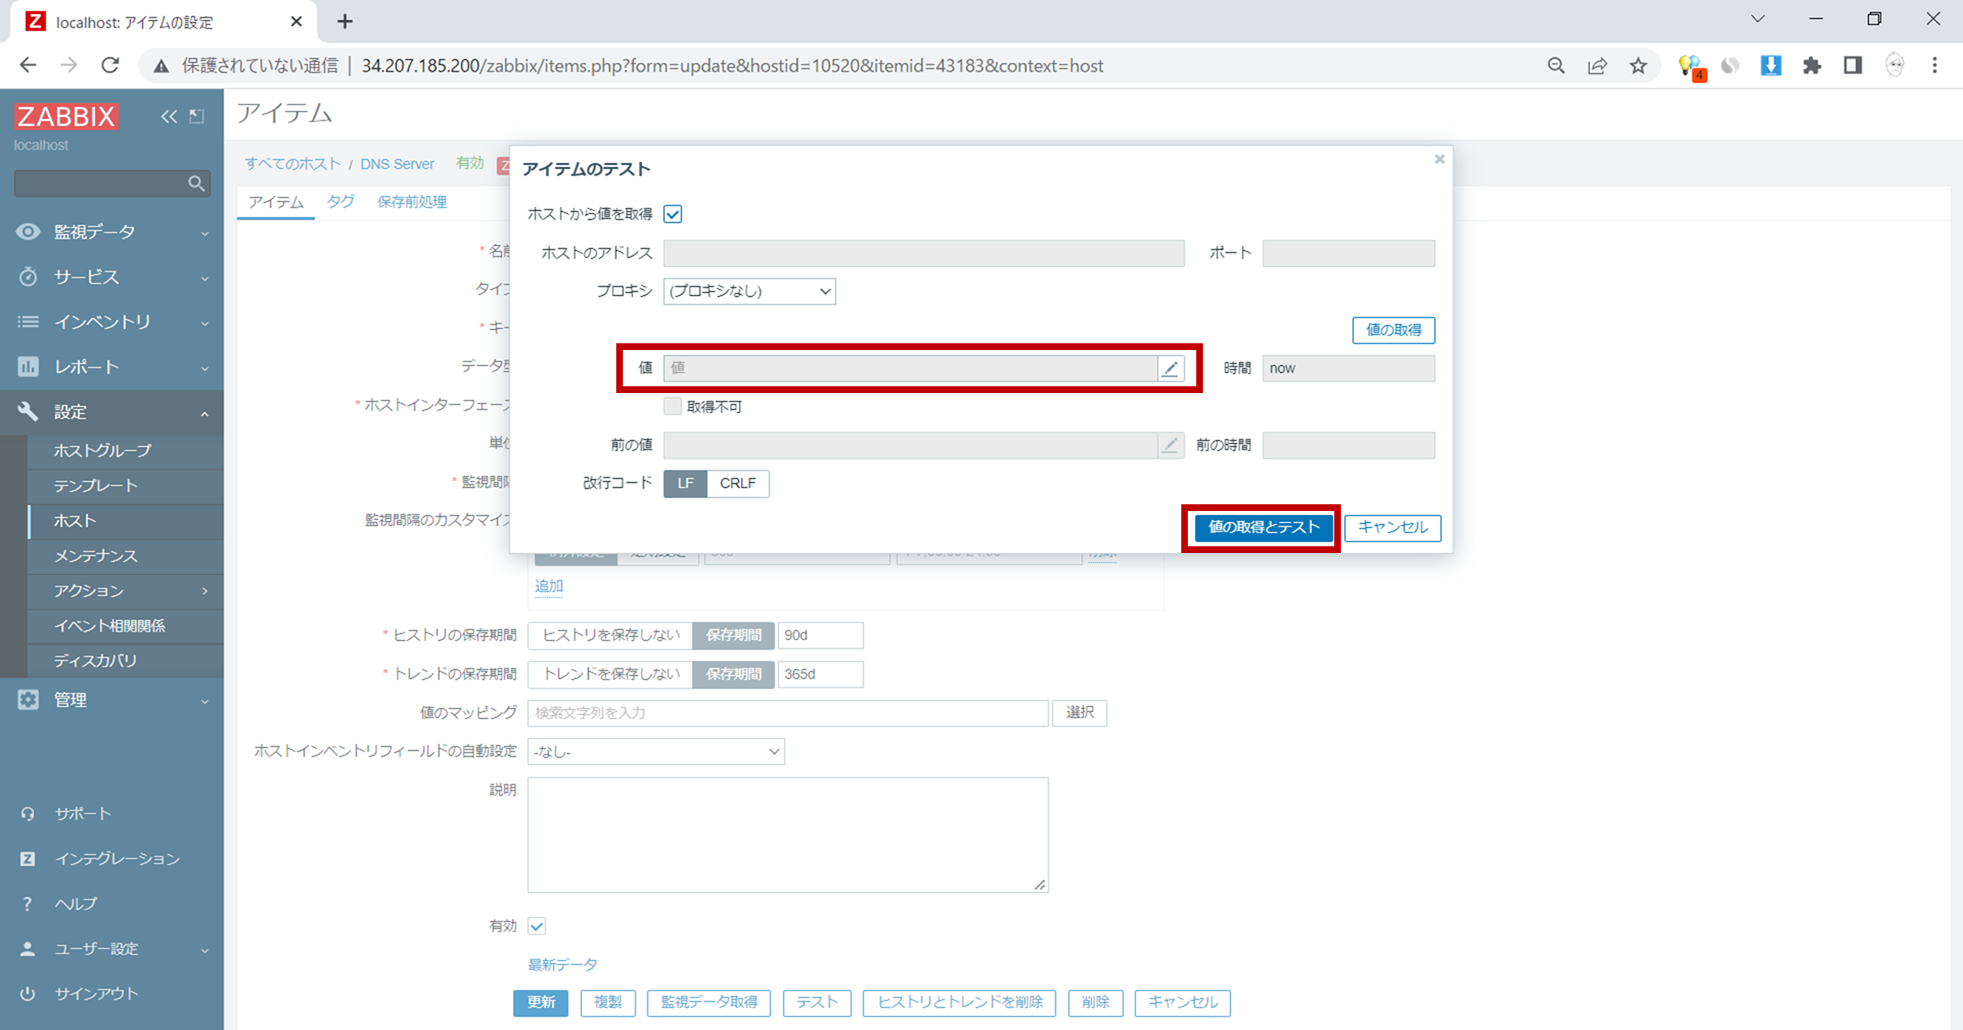Click pencil icon in 値 field

point(1170,368)
